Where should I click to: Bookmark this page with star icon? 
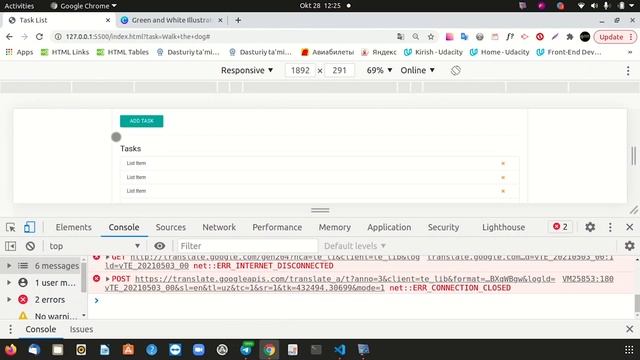coord(431,37)
